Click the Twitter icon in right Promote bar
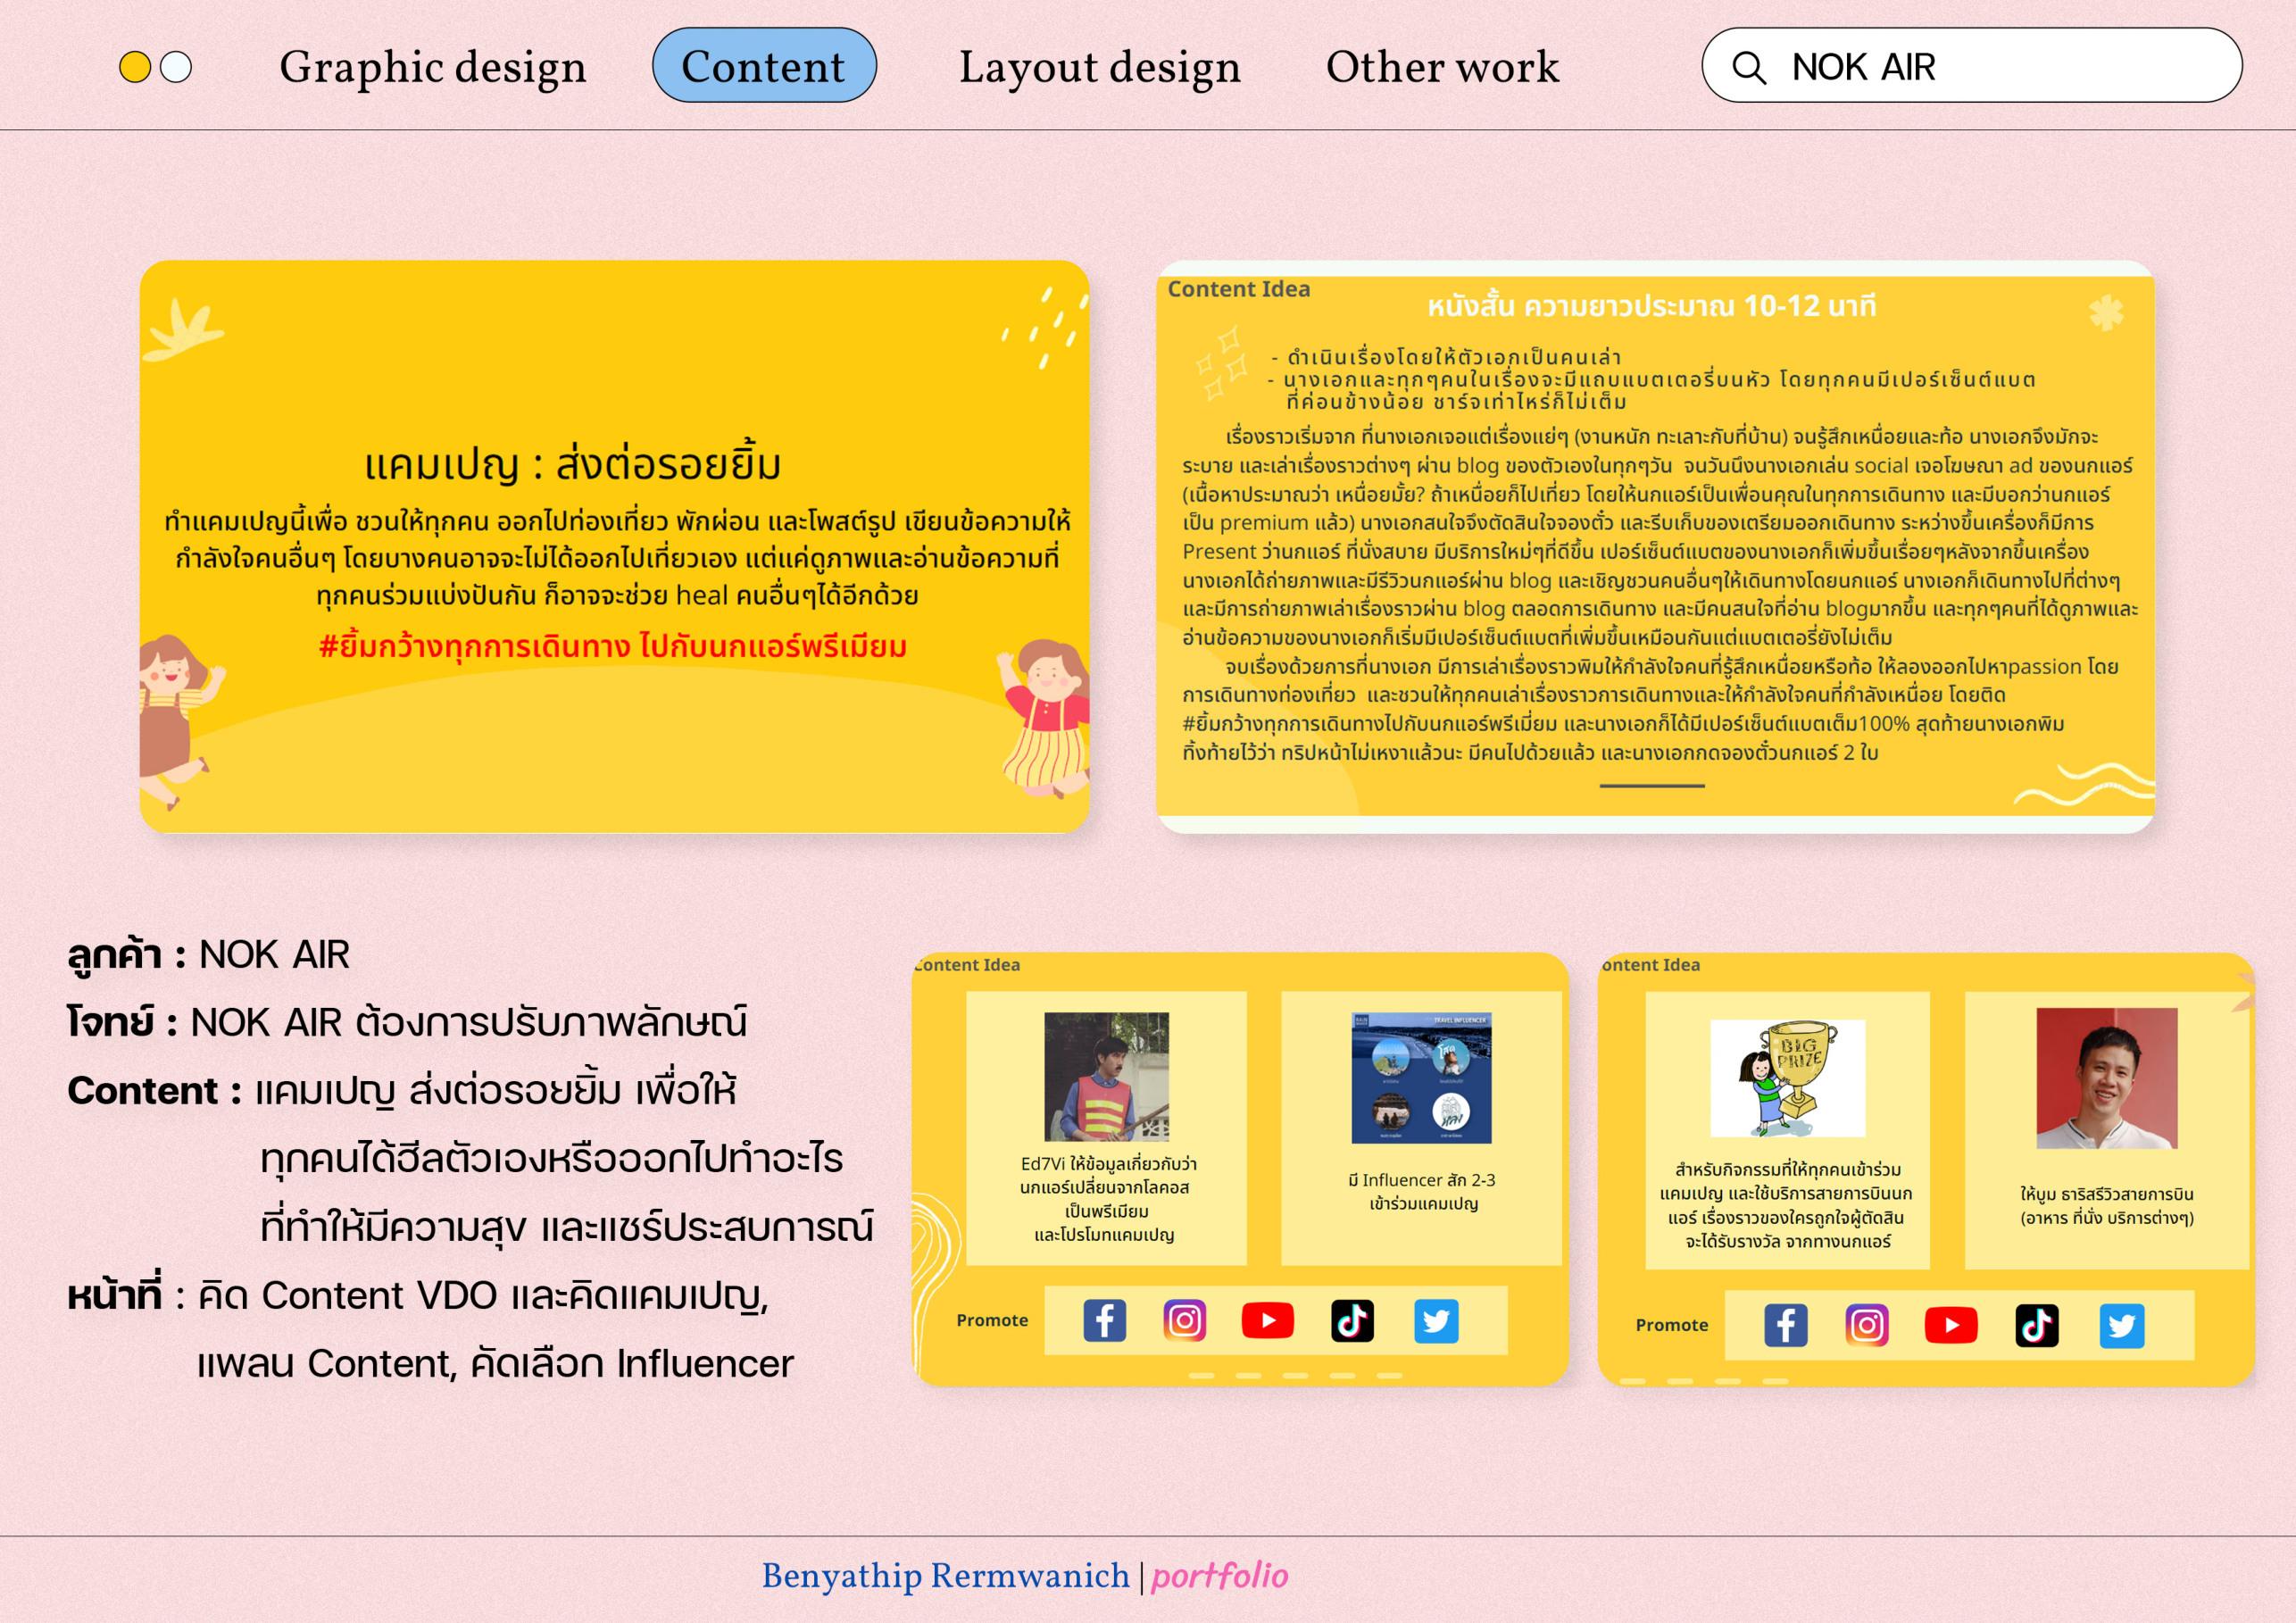Image resolution: width=2296 pixels, height=1623 pixels. [2121, 1325]
